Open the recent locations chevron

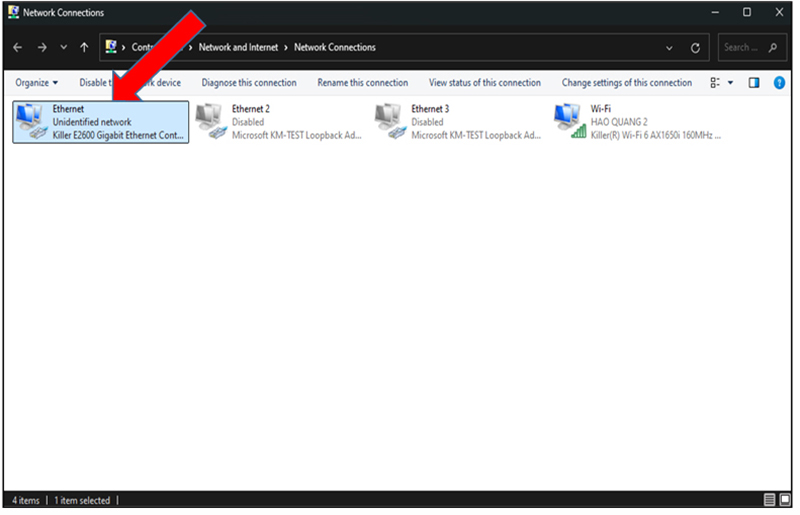click(63, 47)
